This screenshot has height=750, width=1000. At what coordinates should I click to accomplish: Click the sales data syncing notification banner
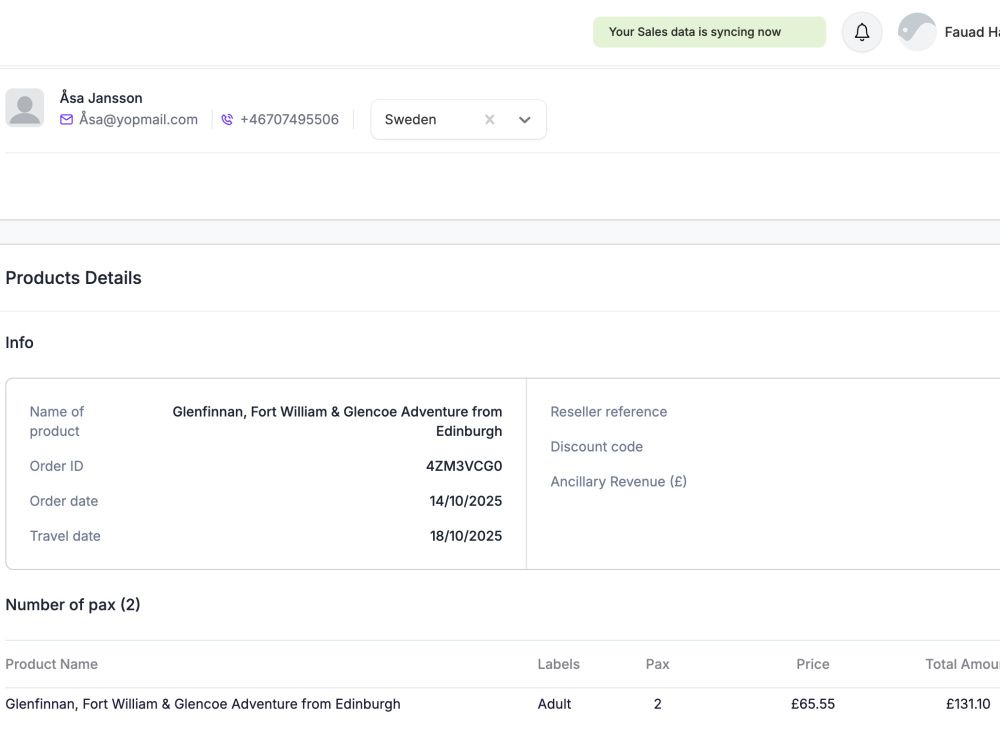(709, 32)
